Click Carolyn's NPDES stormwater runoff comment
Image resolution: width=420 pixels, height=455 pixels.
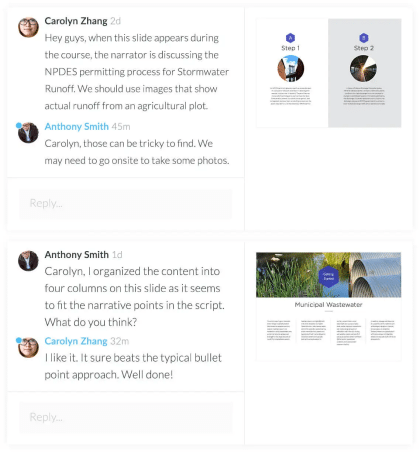coord(137,72)
